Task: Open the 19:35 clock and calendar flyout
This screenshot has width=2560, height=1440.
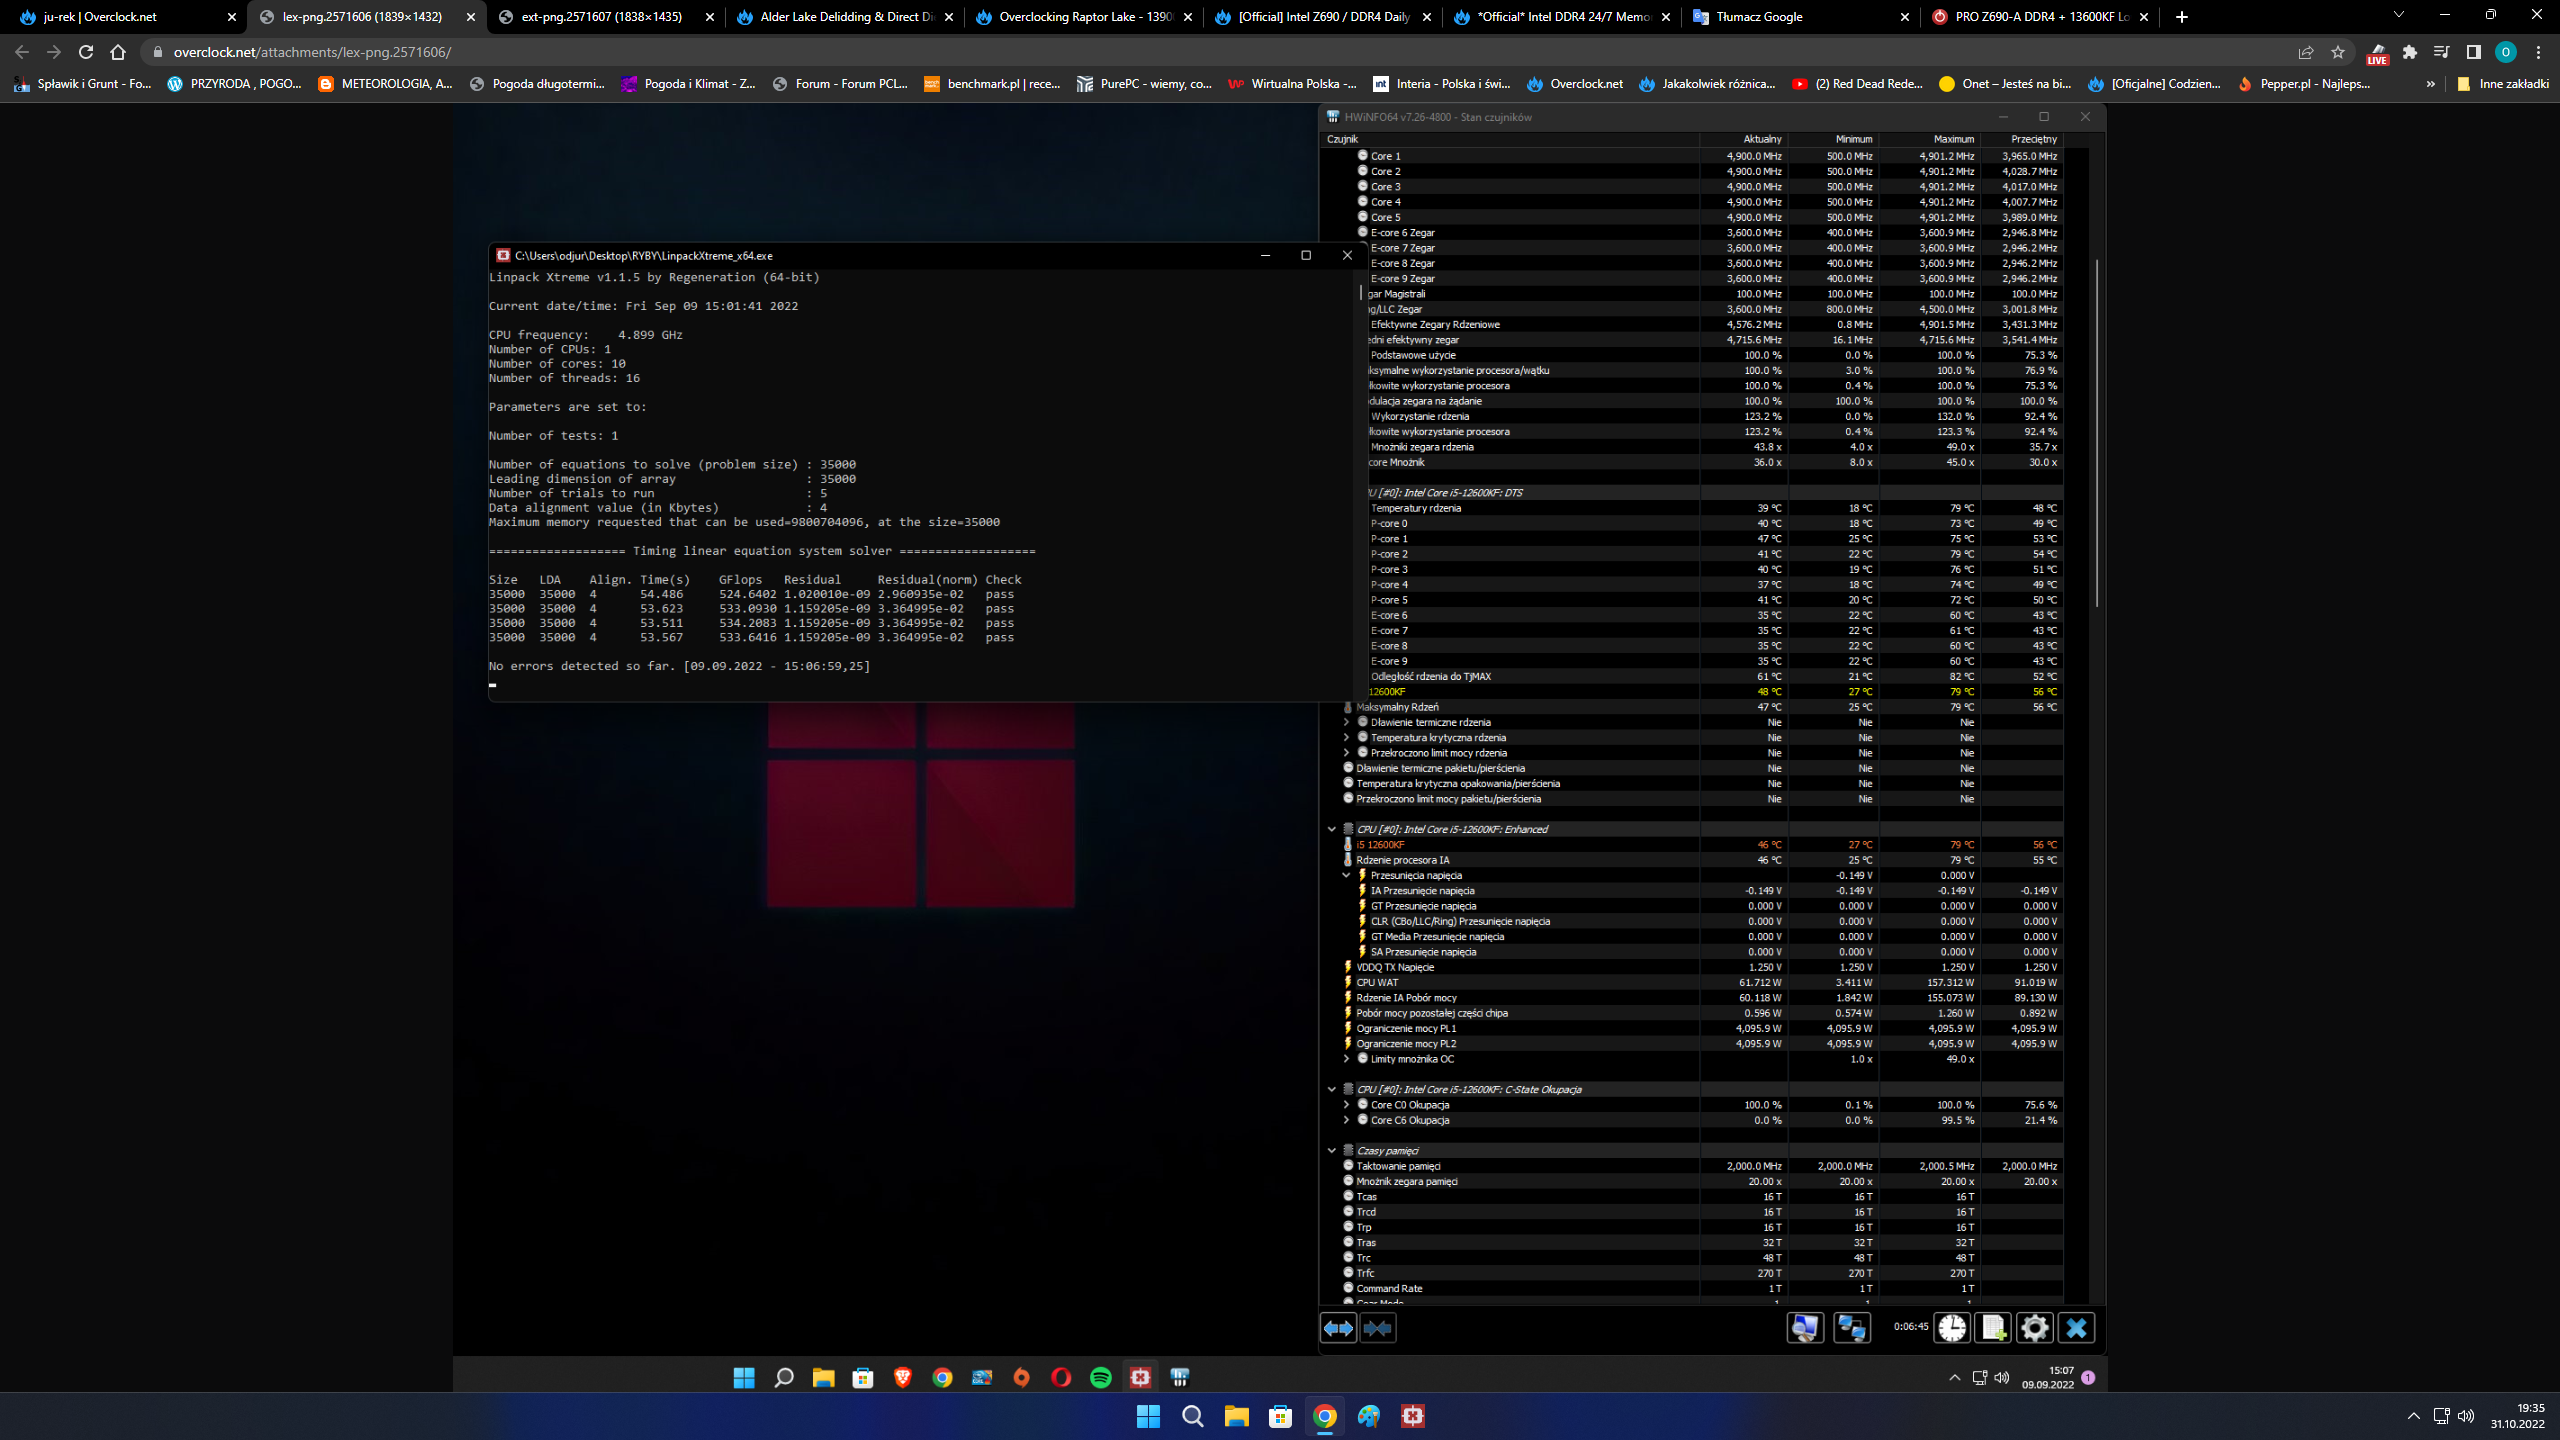Action: (x=2517, y=1416)
